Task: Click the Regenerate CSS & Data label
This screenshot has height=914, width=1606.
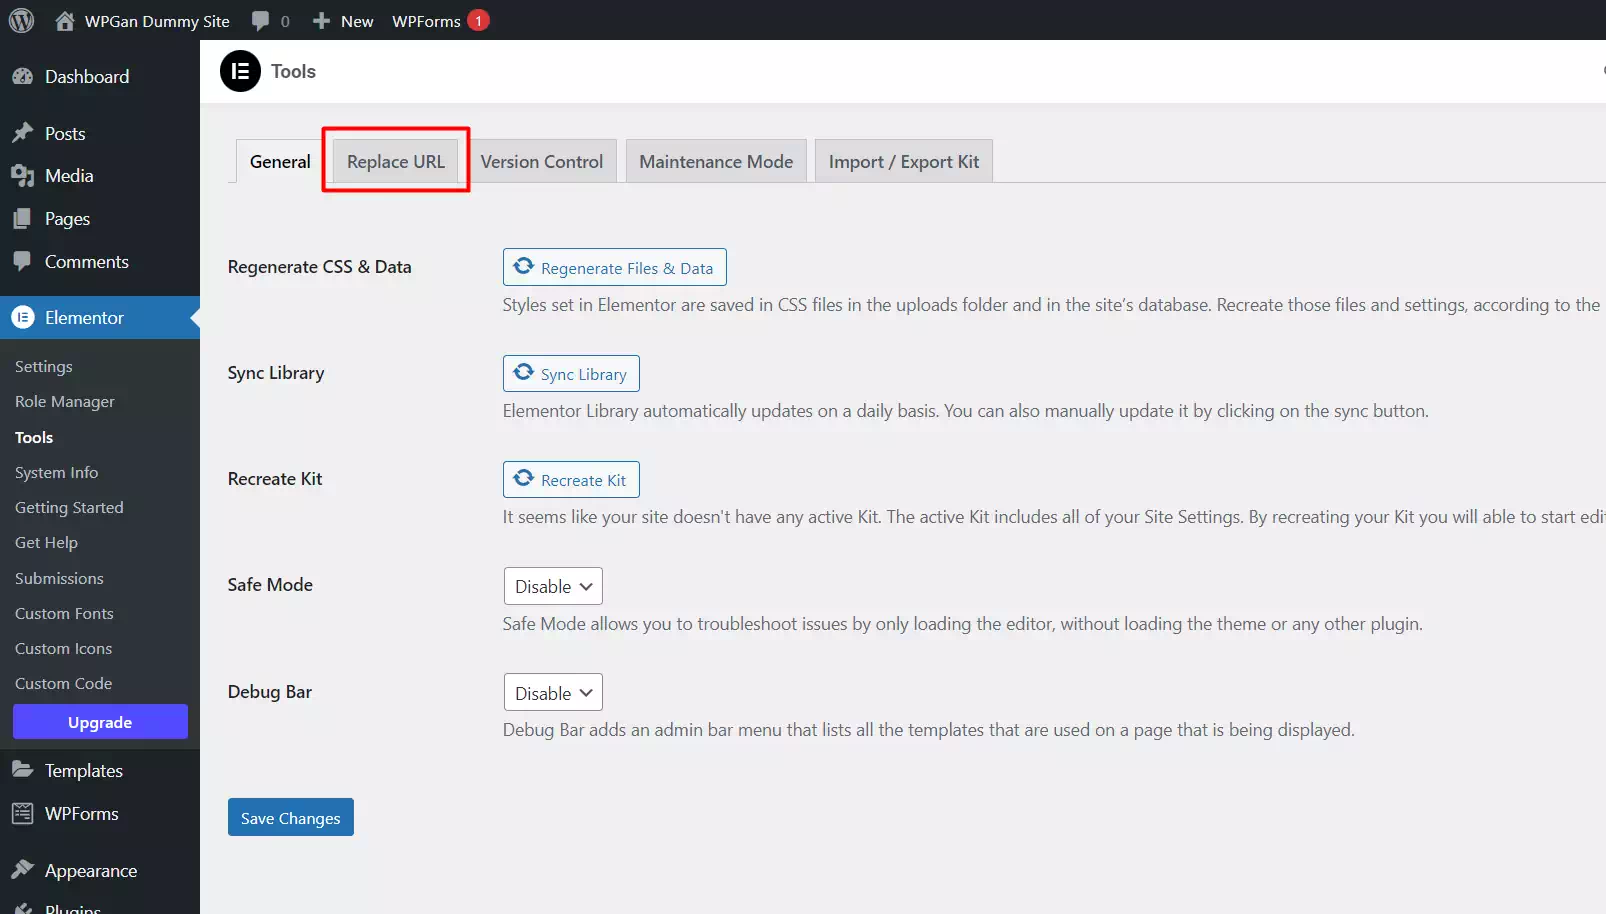Action: click(x=320, y=267)
